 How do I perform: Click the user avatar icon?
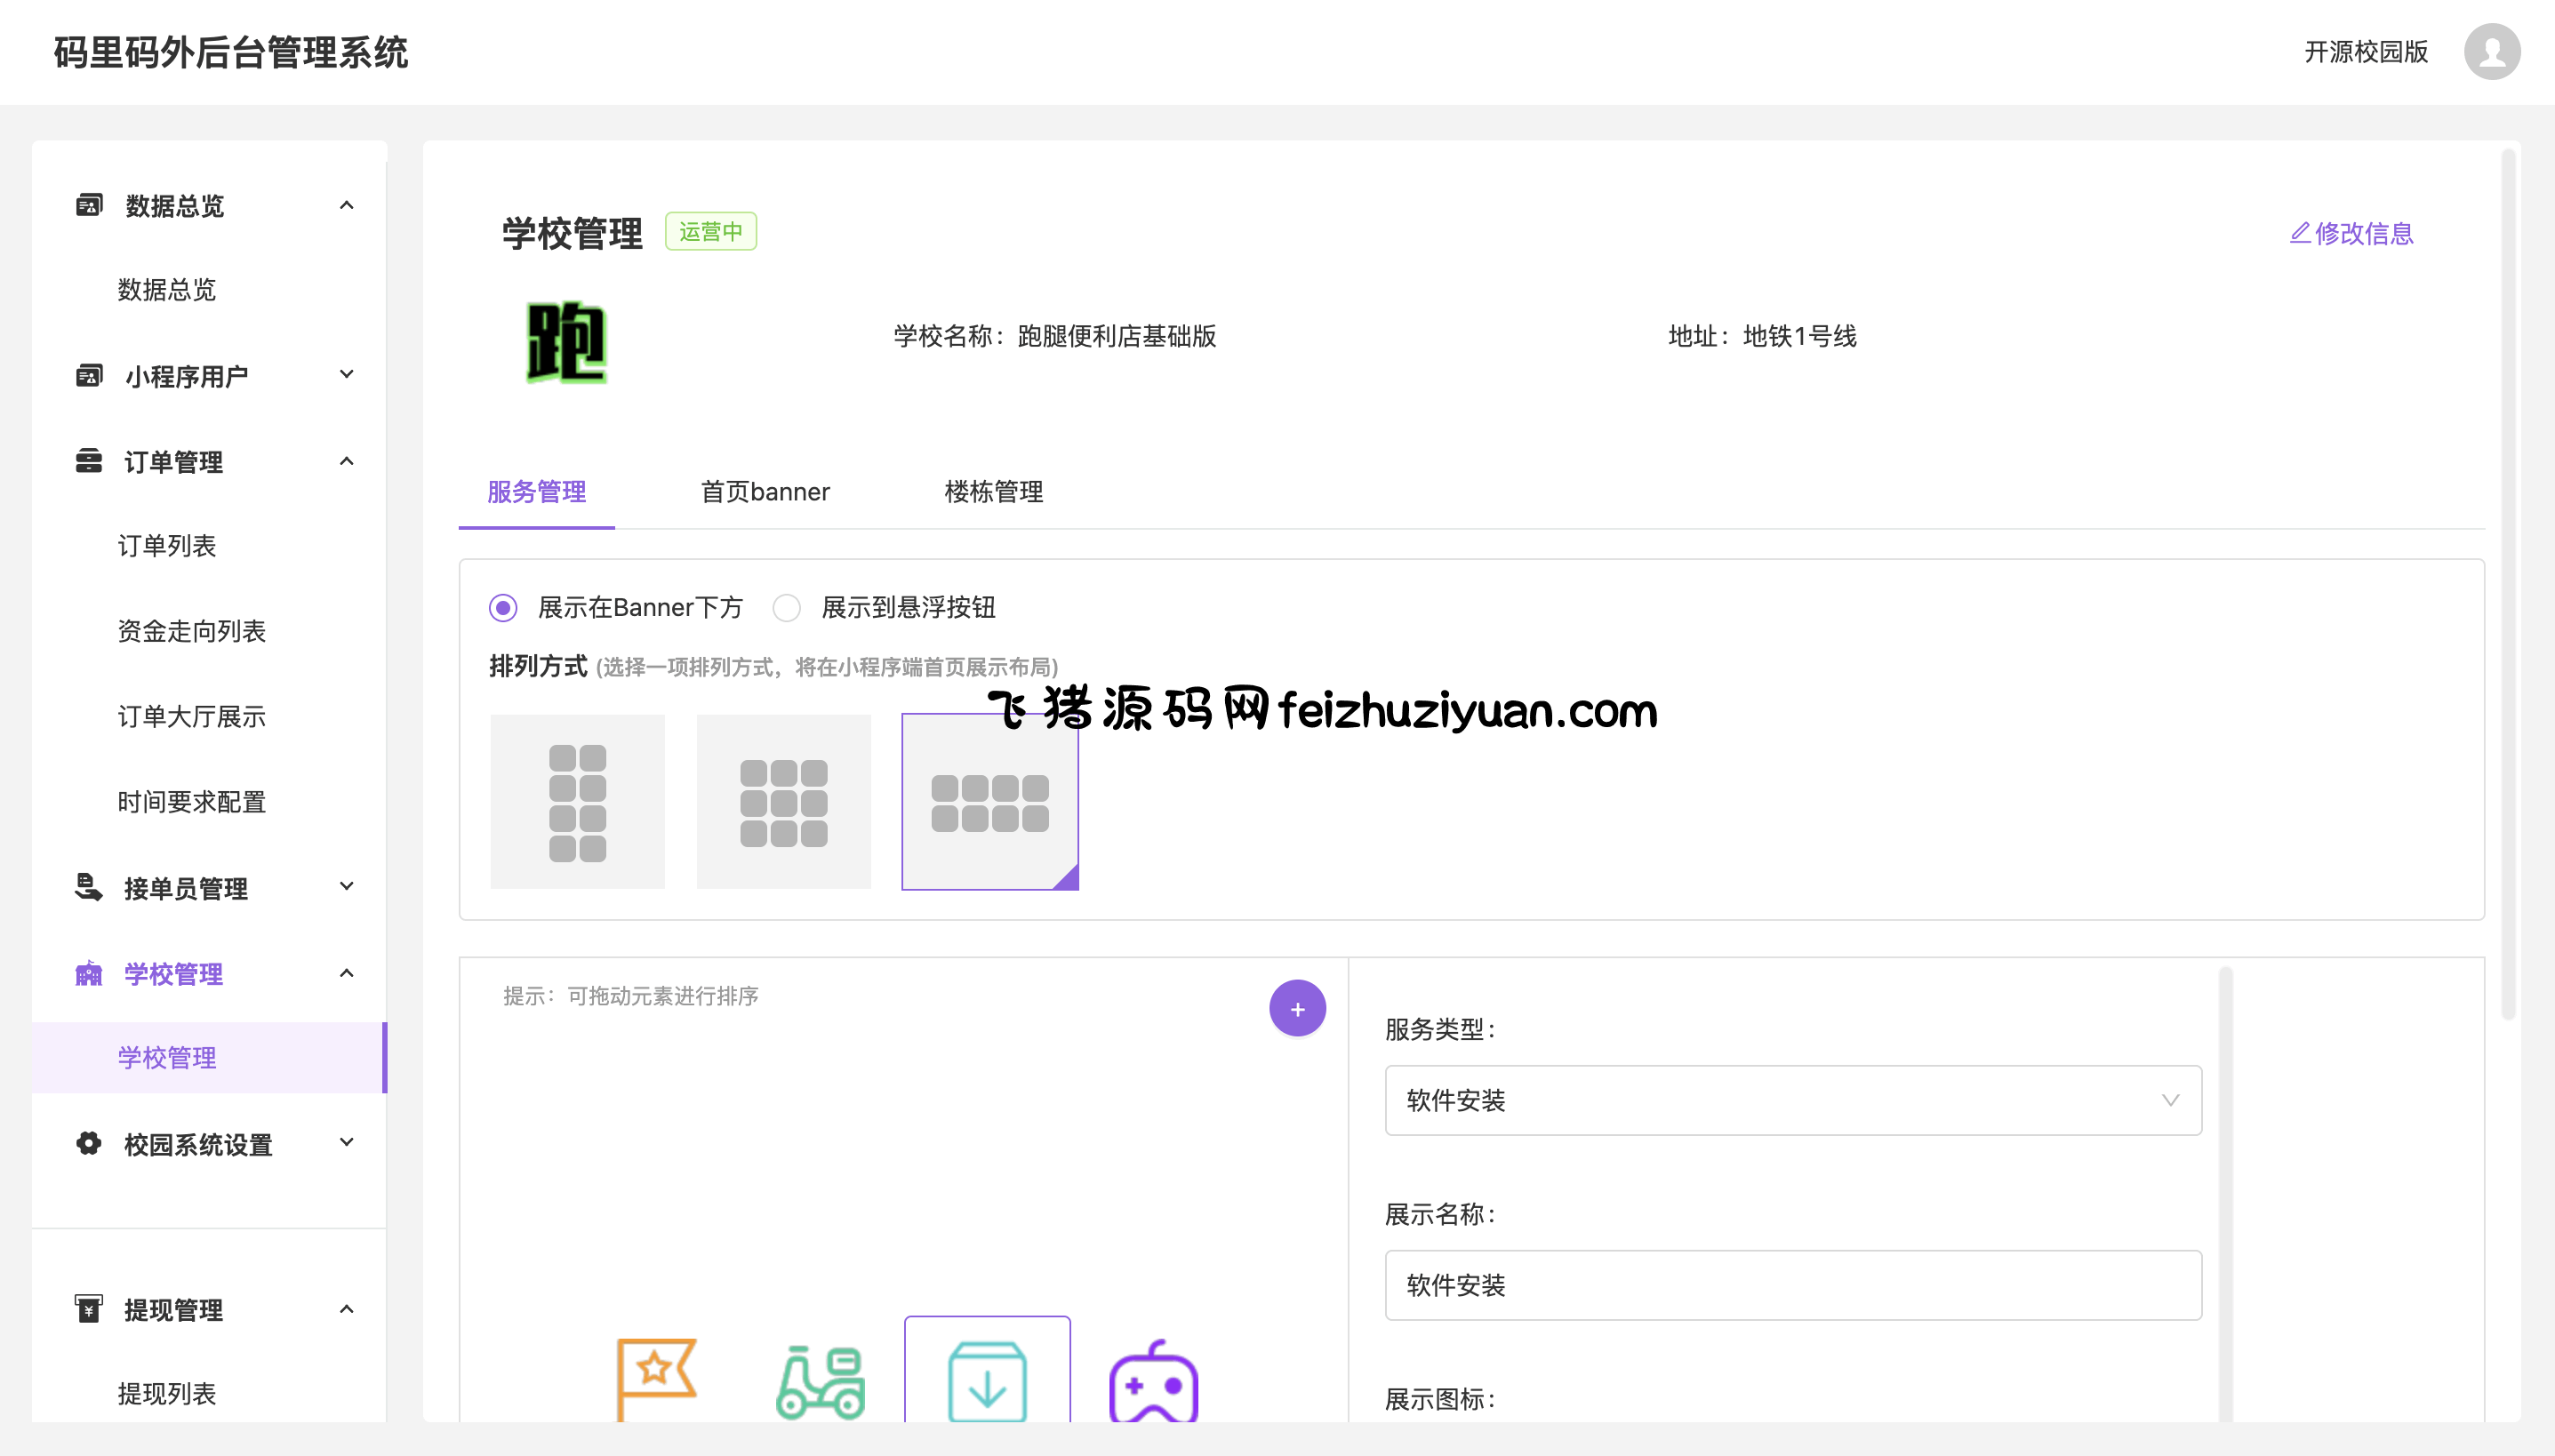click(x=2491, y=52)
